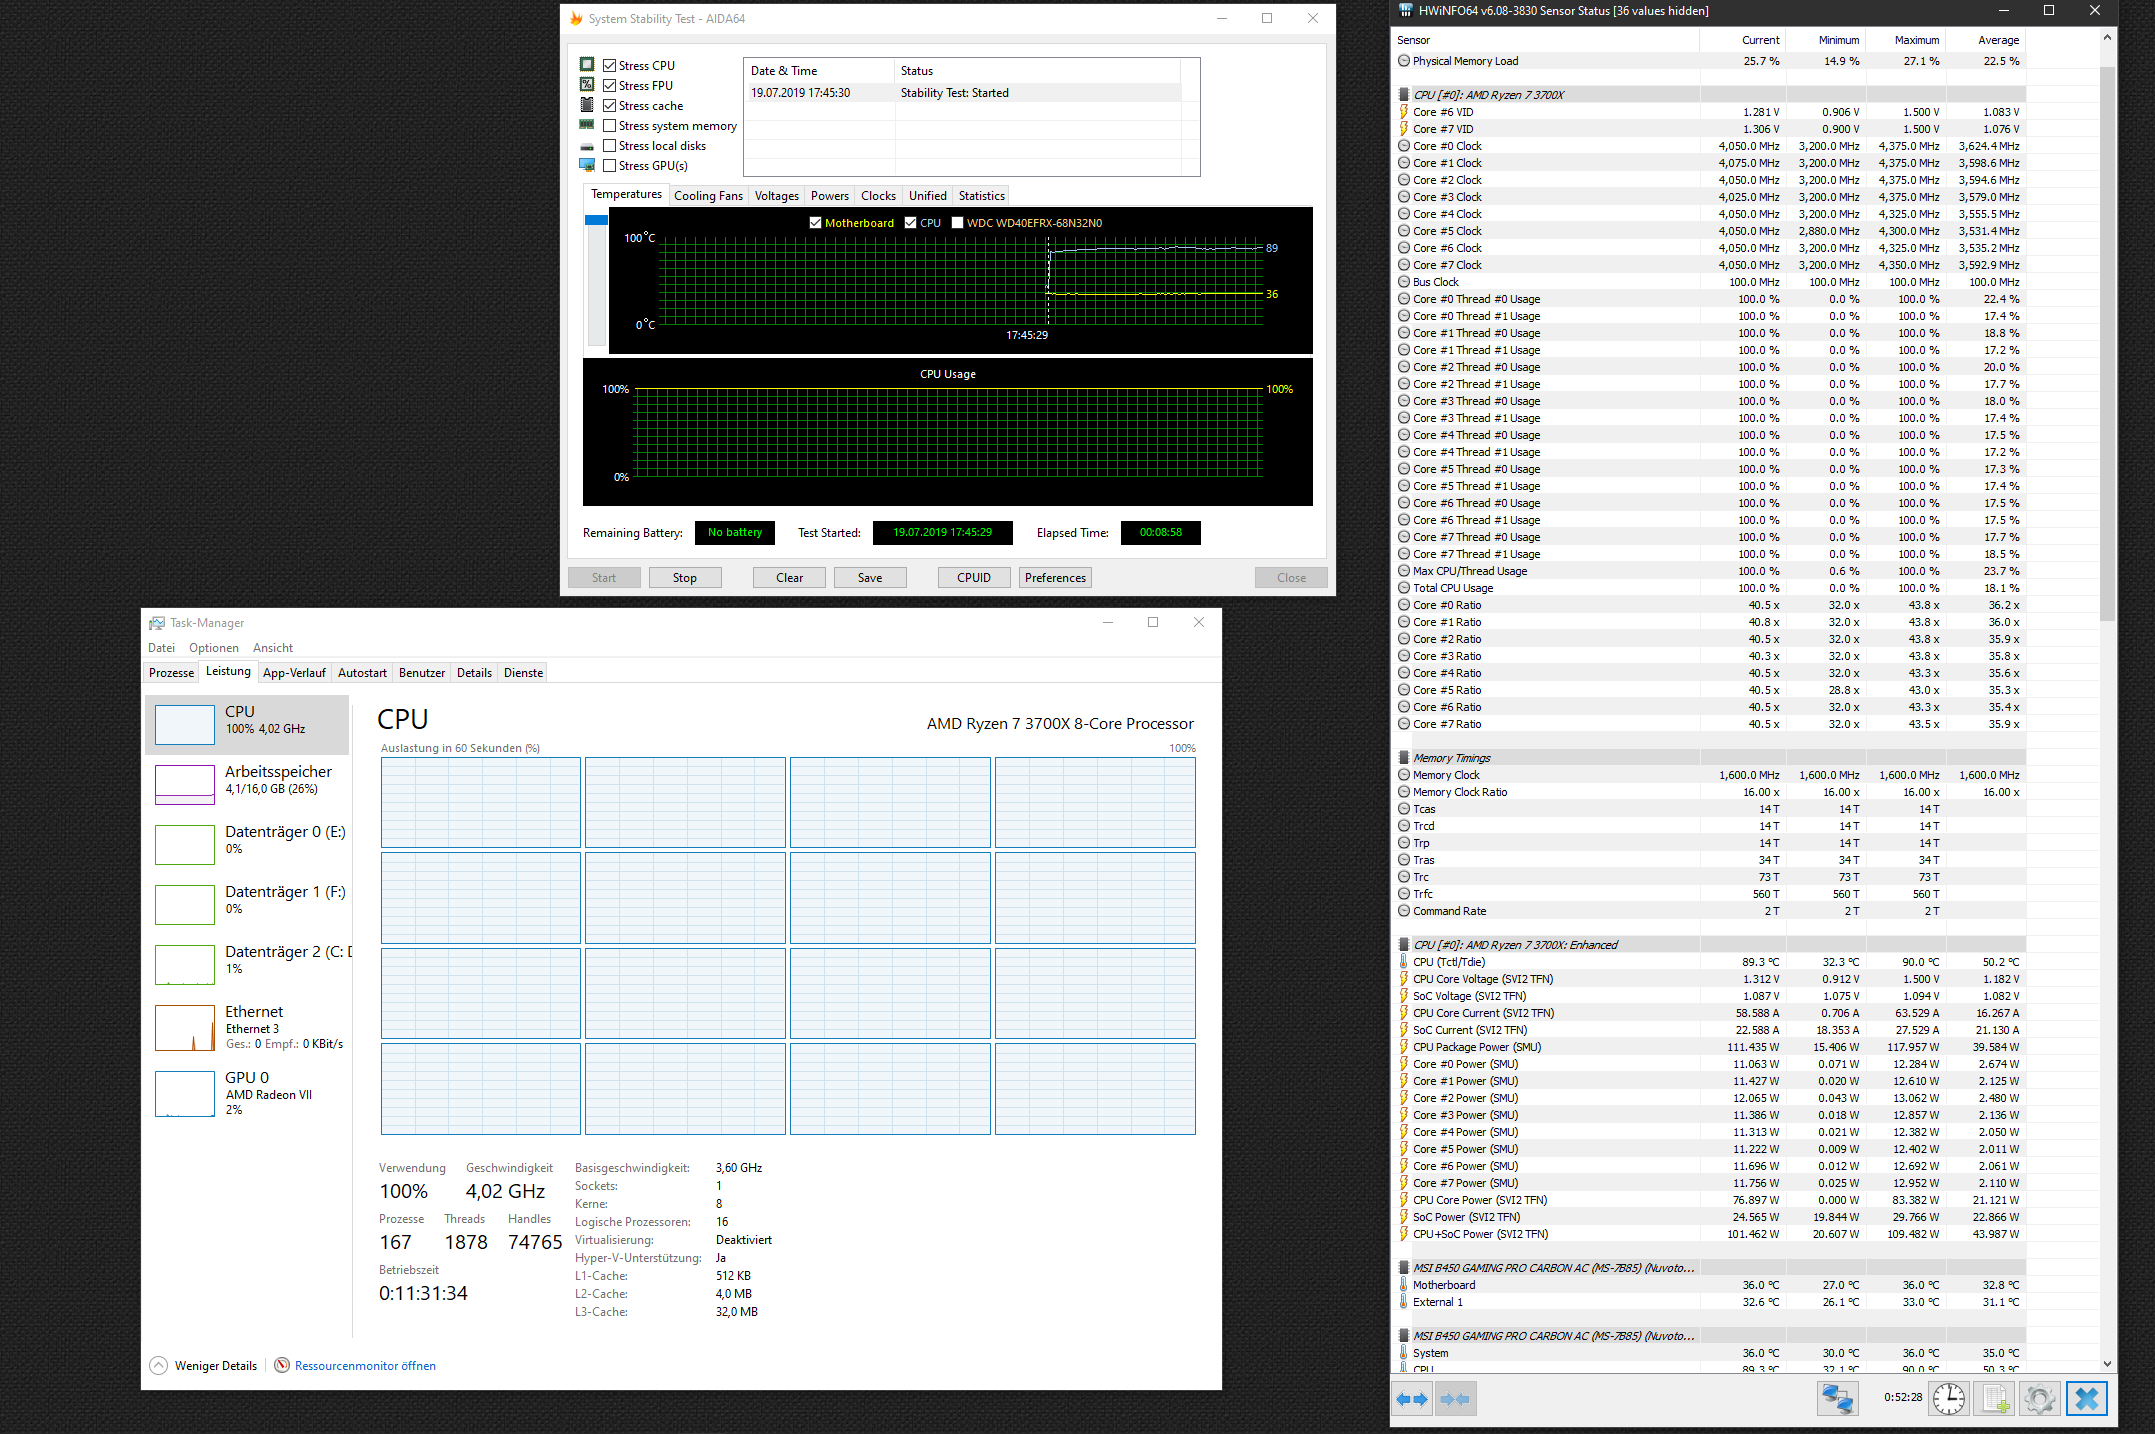
Task: Toggle Motherboard temperature graph checkbox
Action: 816,223
